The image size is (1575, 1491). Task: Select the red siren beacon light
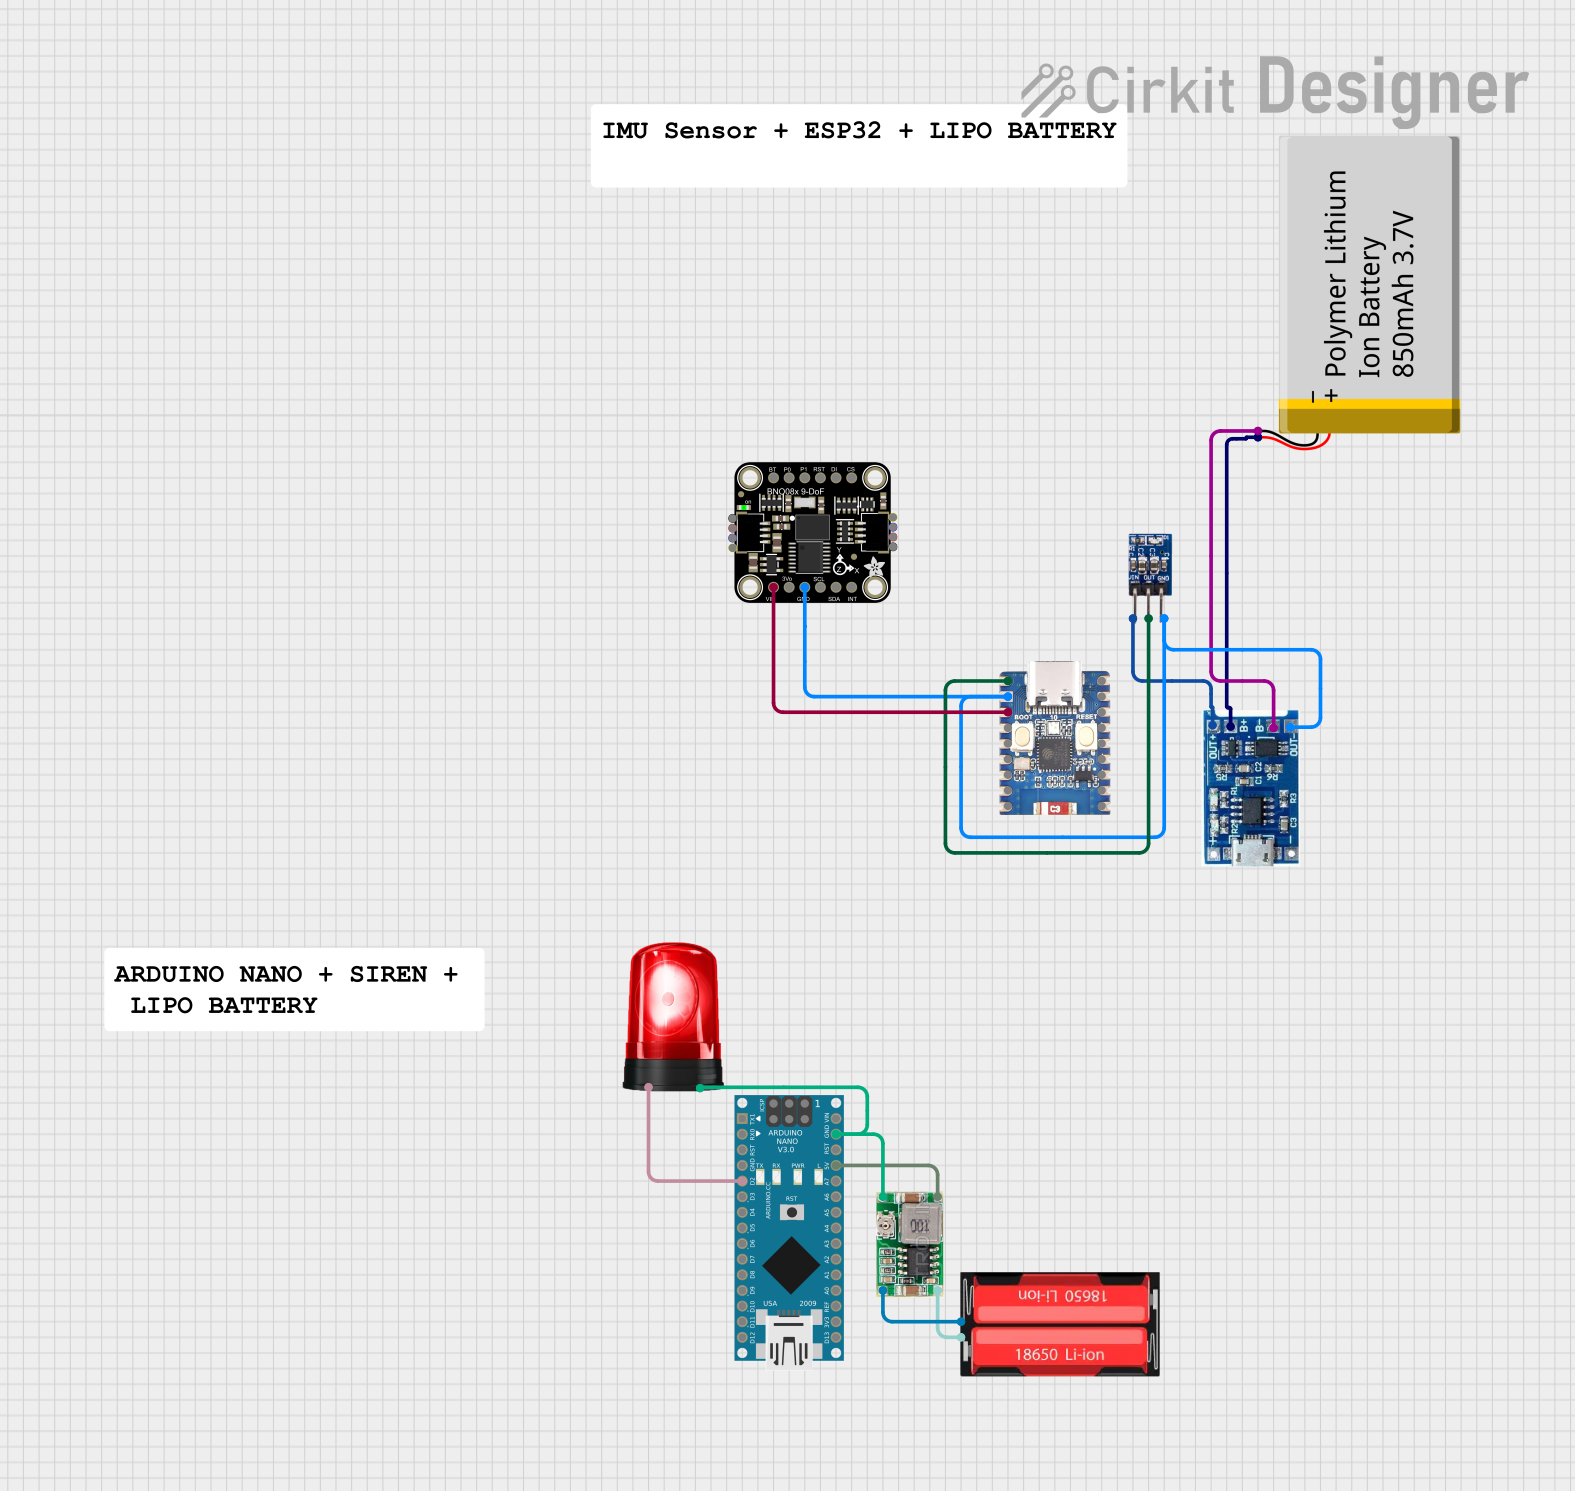pos(673,1016)
